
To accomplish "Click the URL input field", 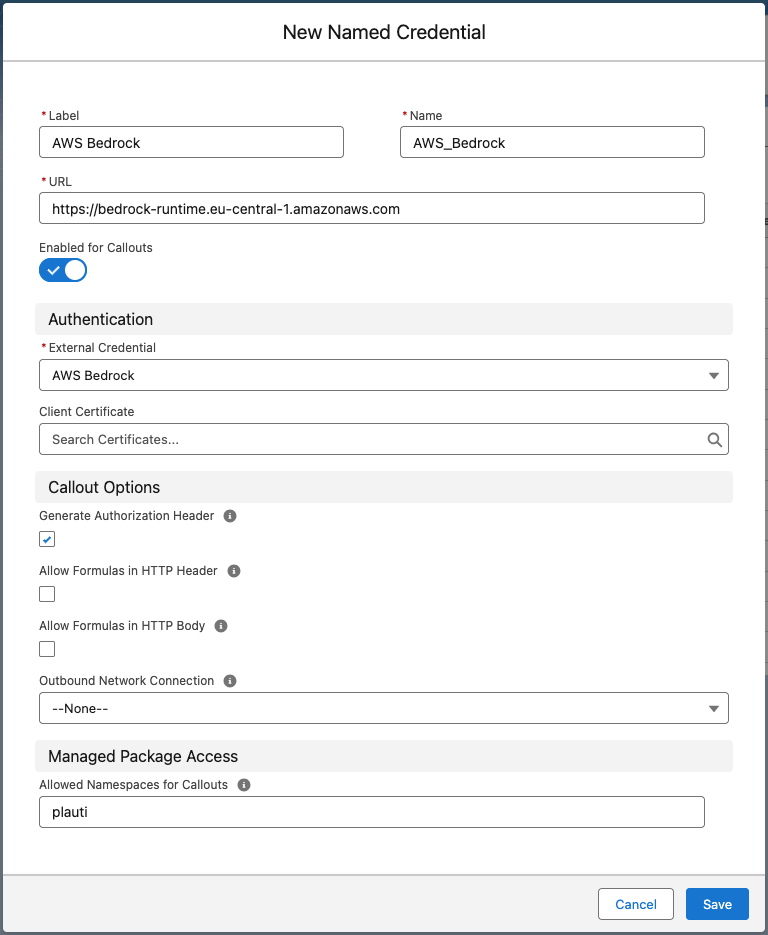I will coord(372,208).
